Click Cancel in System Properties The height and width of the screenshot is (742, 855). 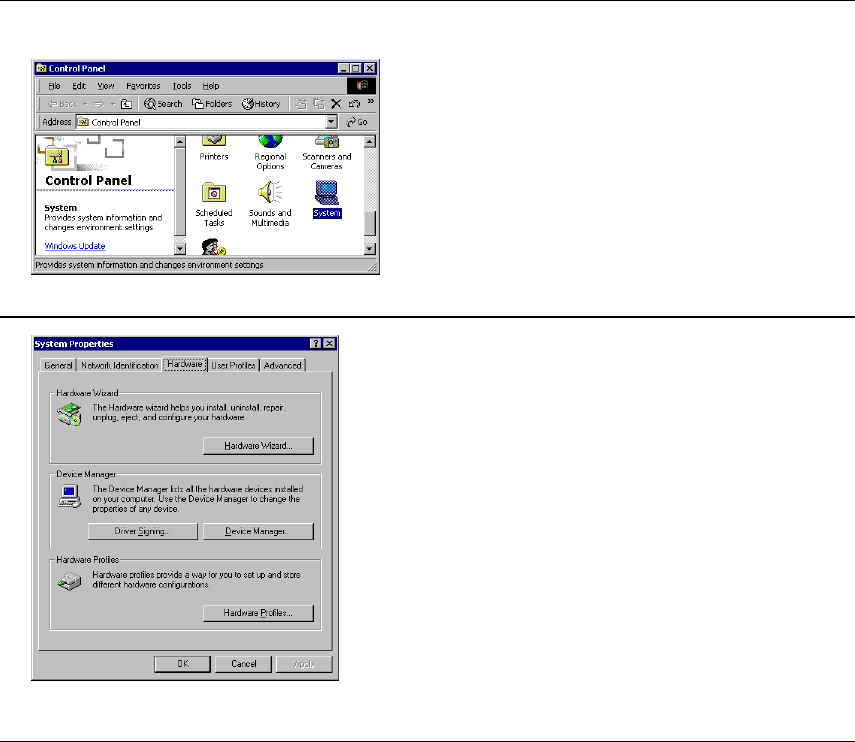coord(243,664)
